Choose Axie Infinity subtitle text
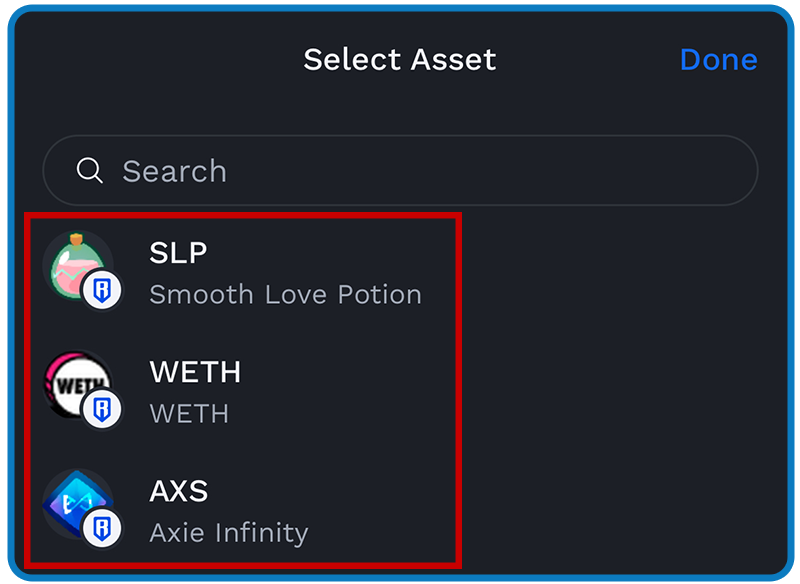The height and width of the screenshot is (584, 800). (x=229, y=534)
